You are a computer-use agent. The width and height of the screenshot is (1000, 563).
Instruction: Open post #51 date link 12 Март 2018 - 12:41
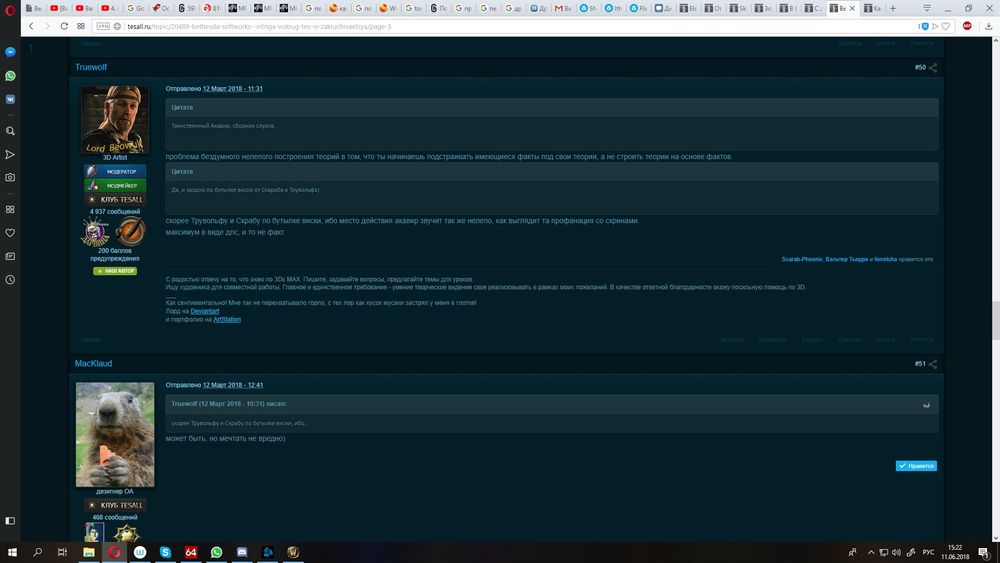coord(233,385)
